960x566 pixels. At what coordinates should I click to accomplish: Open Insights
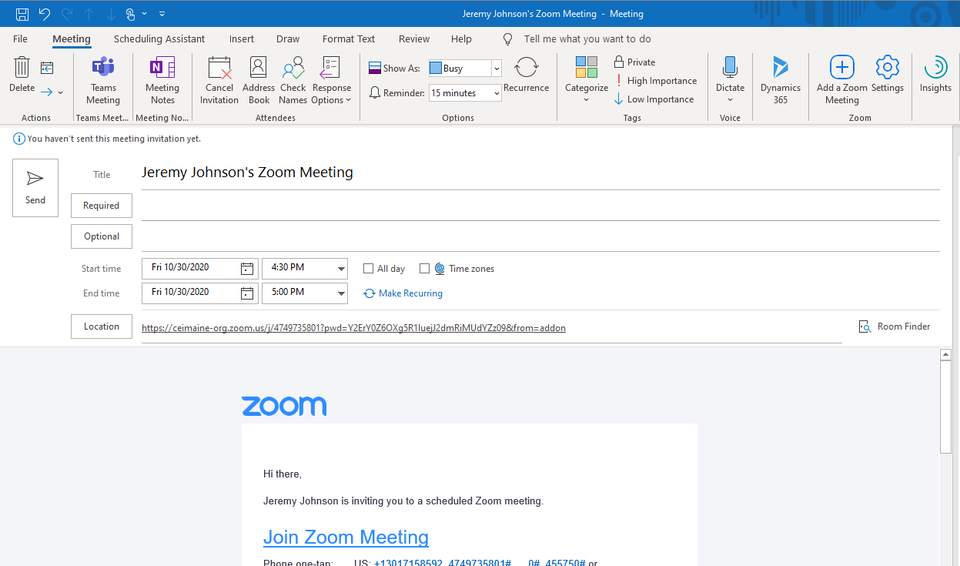click(x=936, y=74)
